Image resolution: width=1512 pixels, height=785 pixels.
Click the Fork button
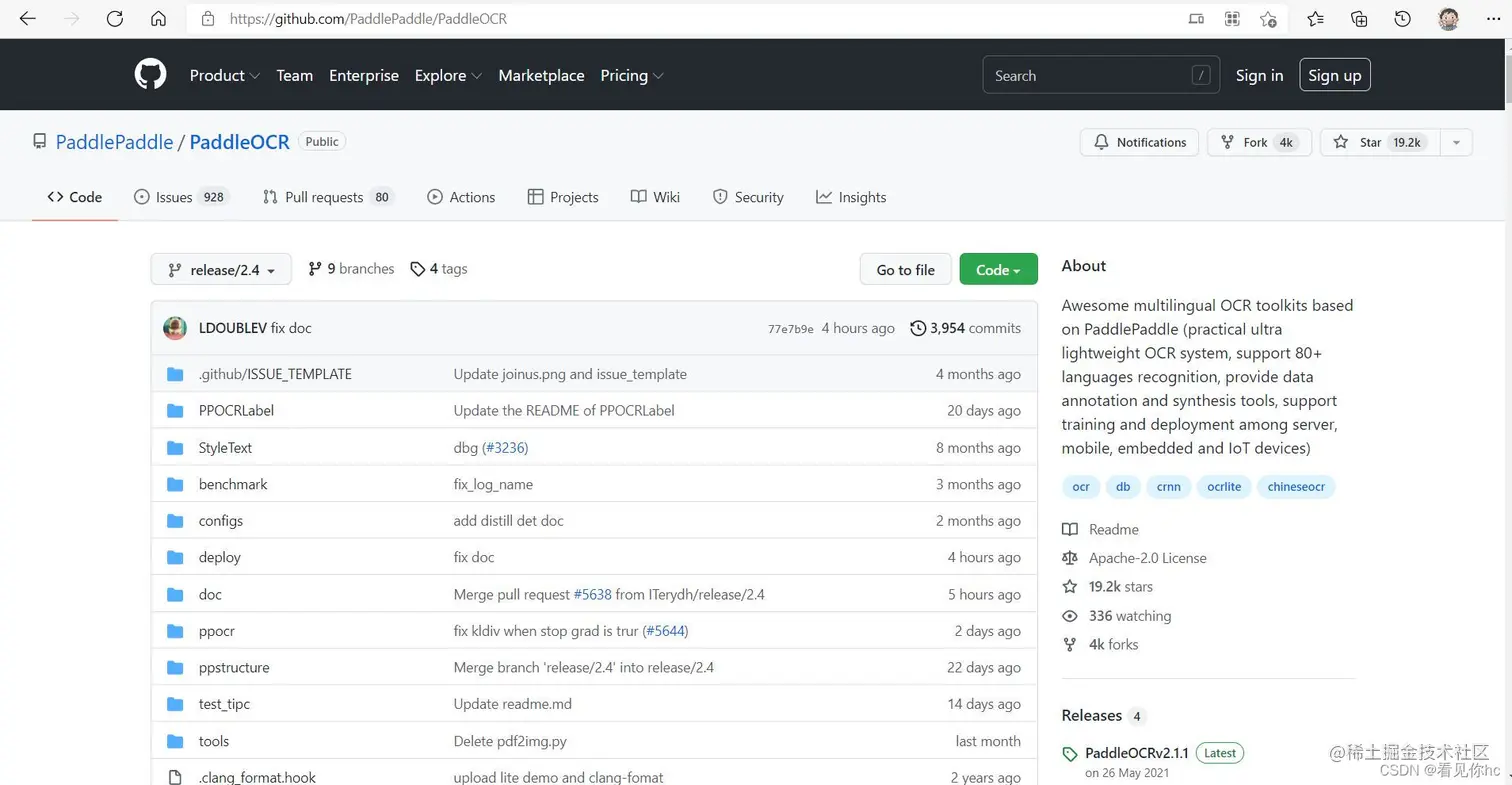(1259, 142)
